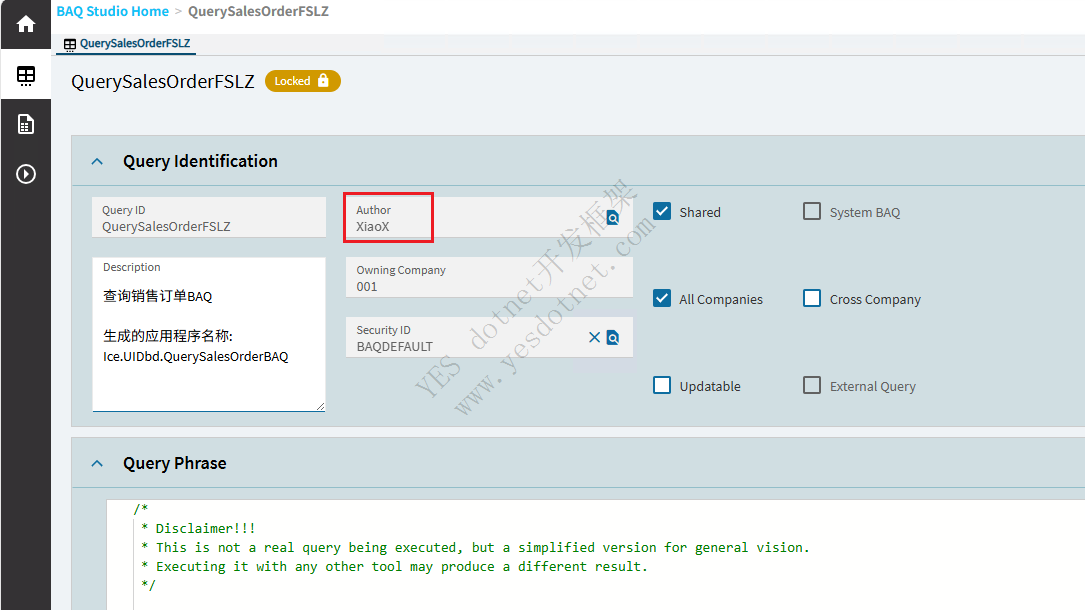Collapse the Query Identification section

97,161
